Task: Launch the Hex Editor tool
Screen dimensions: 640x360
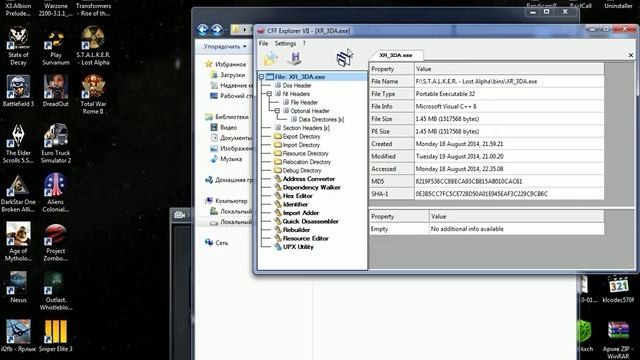Action: click(x=298, y=196)
